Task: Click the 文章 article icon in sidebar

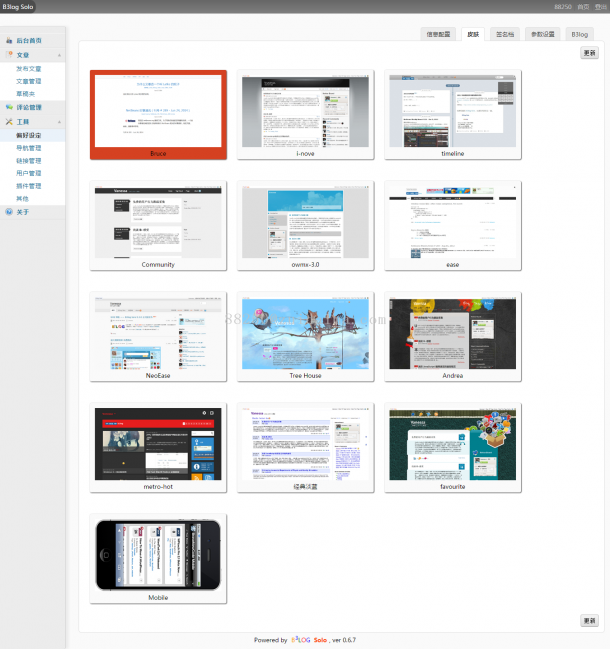Action: (9, 55)
